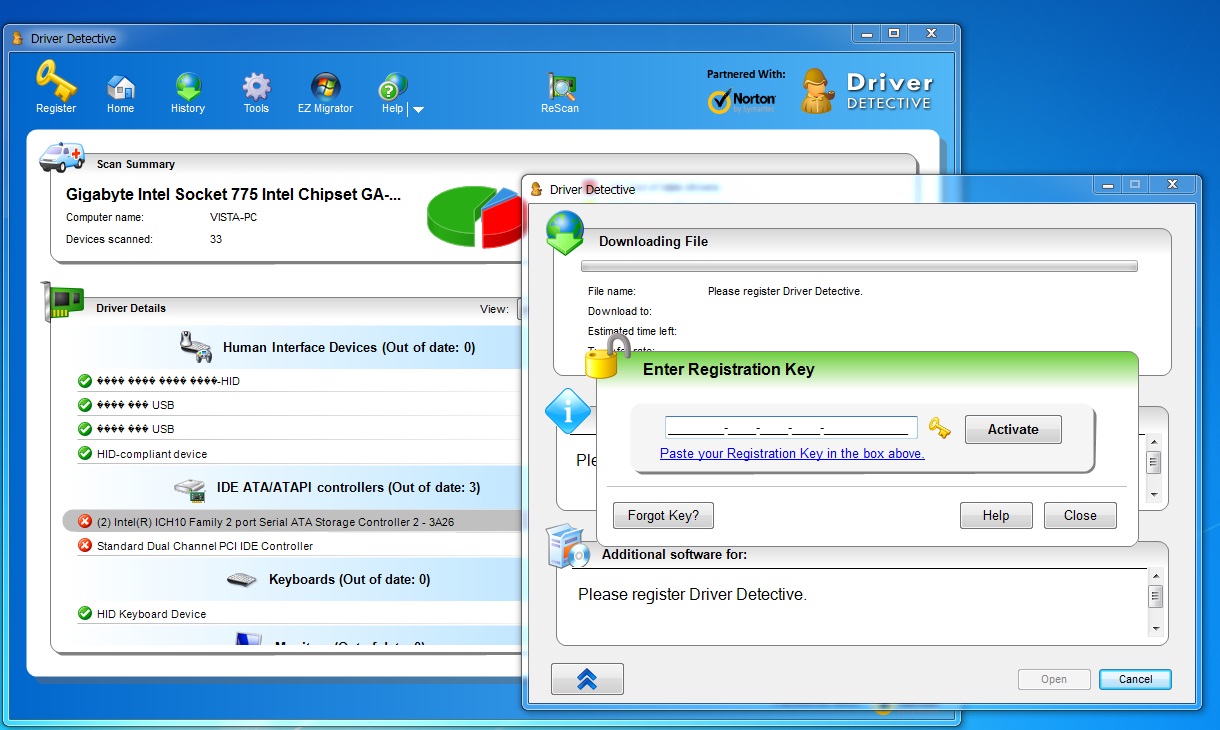Click the Activate button

tap(1013, 429)
